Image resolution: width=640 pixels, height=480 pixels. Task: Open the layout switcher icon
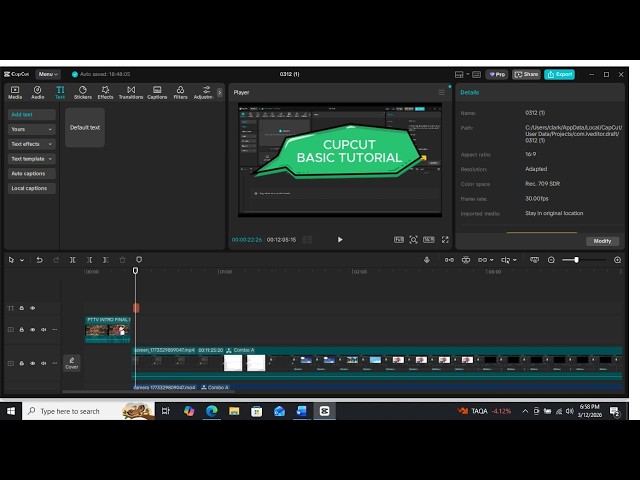[459, 74]
